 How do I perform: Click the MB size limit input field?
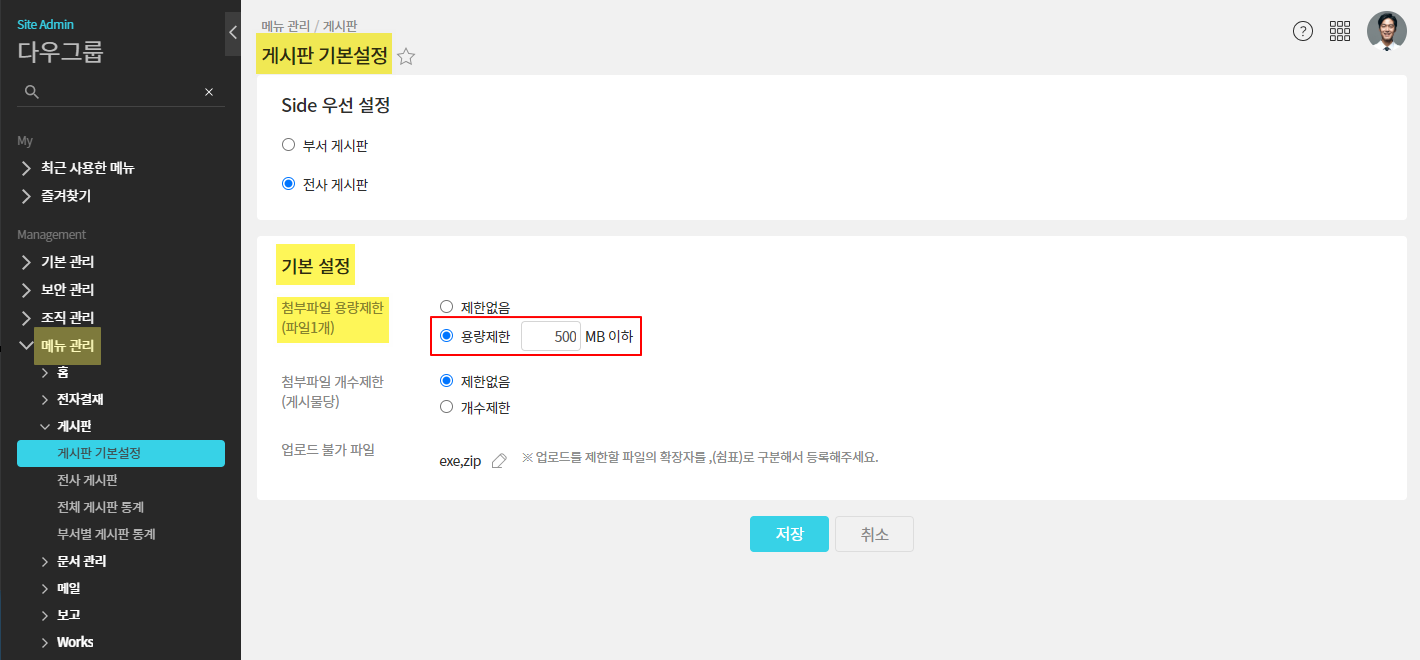pos(551,337)
